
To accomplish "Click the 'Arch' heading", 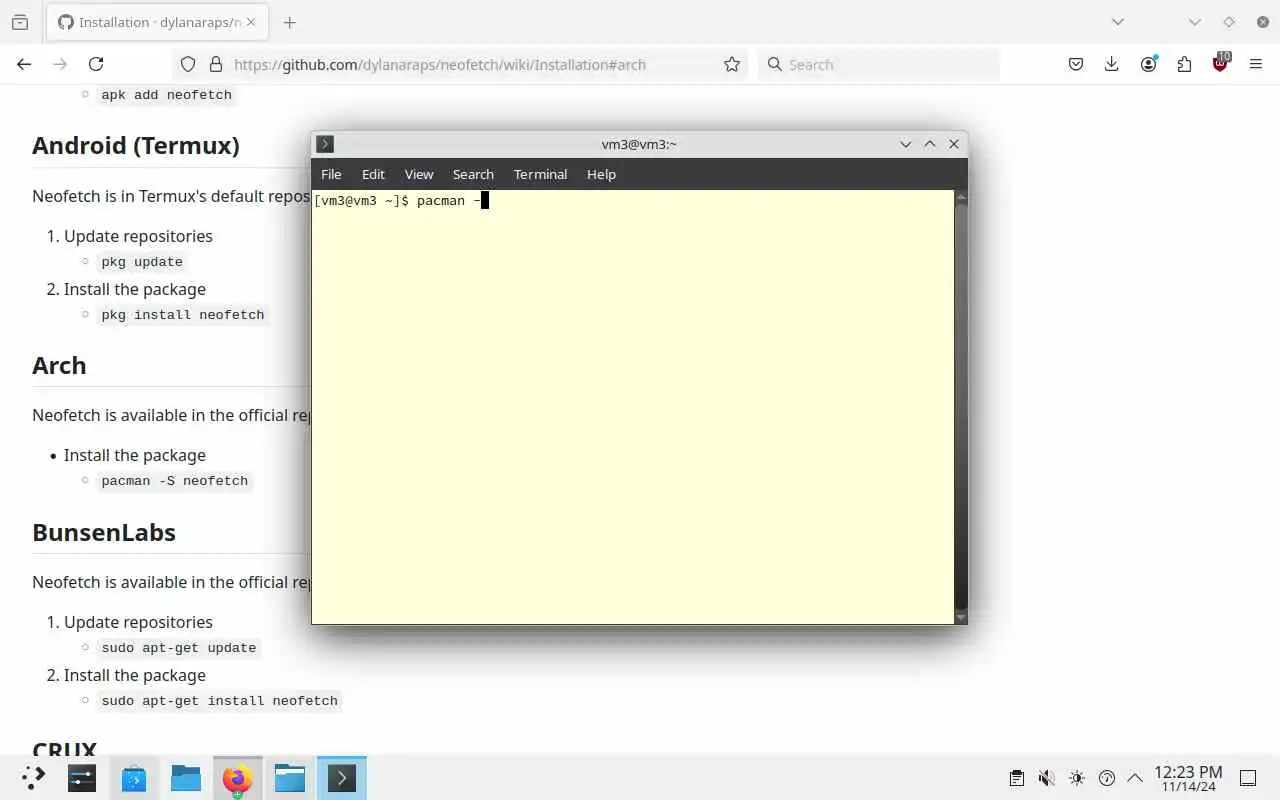I will pyautogui.click(x=59, y=365).
